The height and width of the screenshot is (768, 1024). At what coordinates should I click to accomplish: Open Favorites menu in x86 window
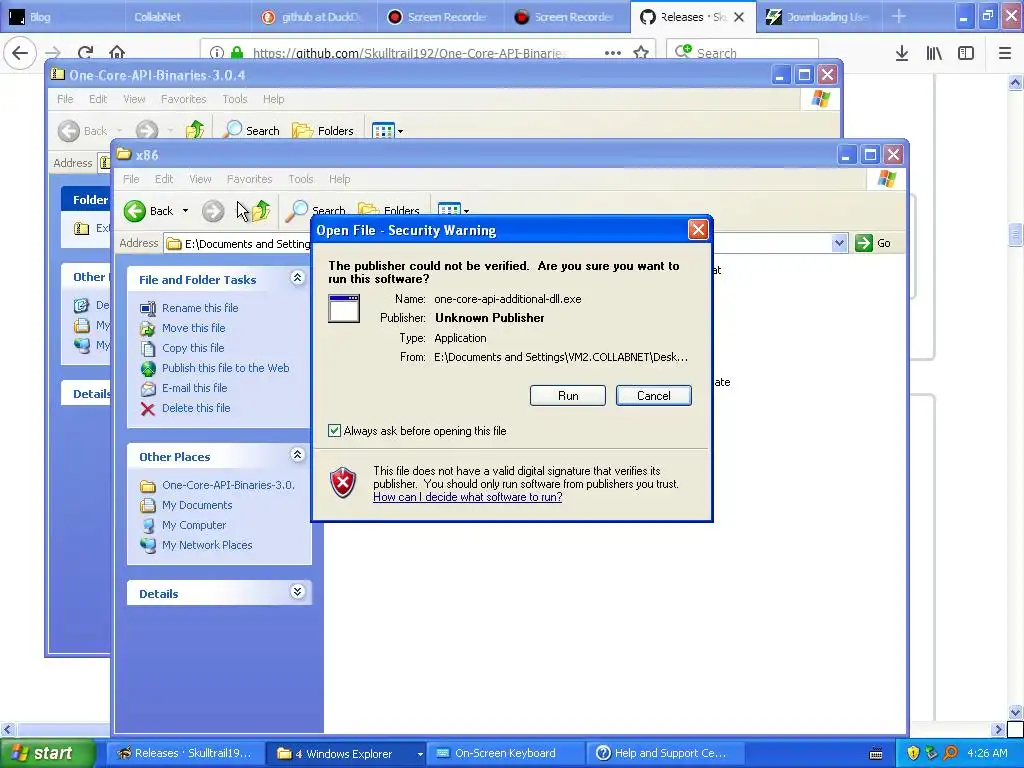coord(249,179)
